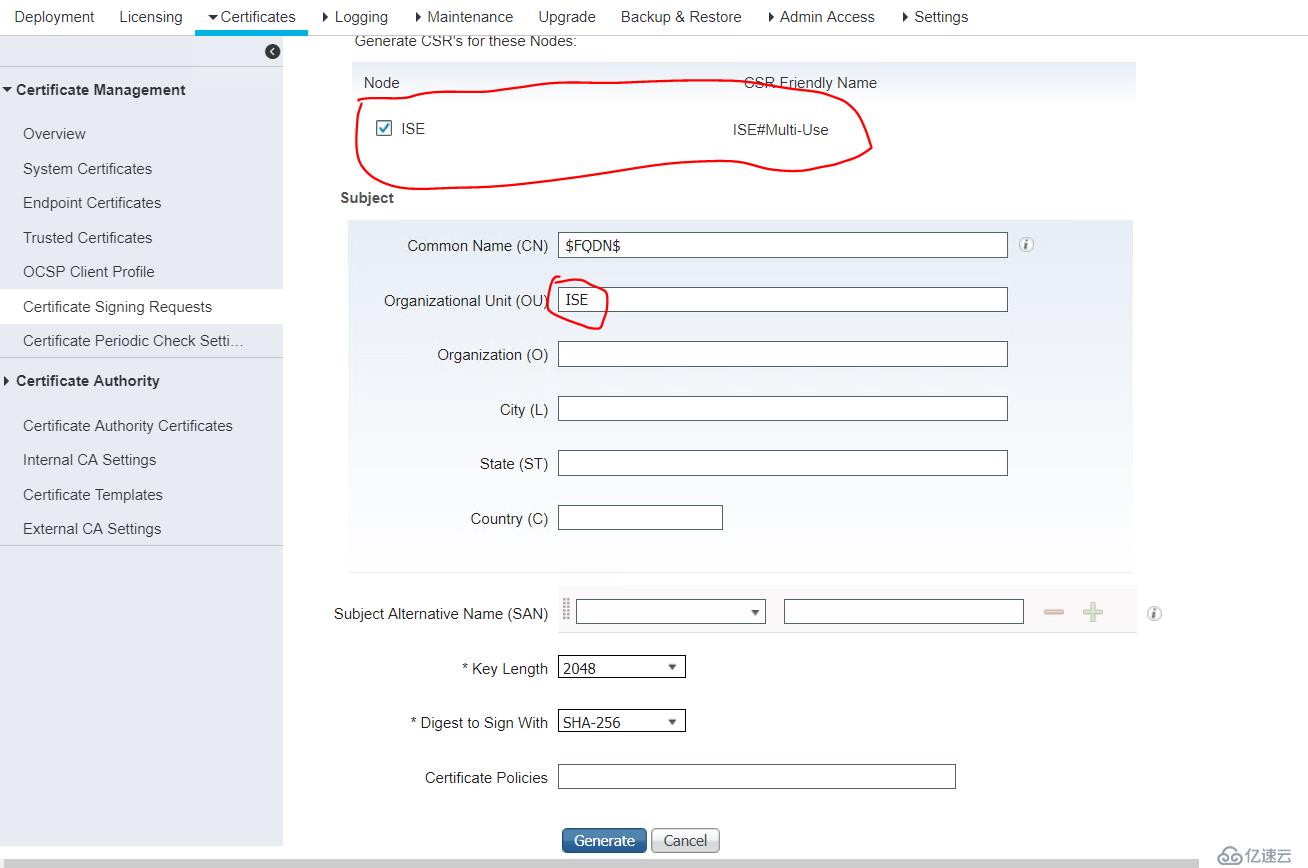Click the SAN value text field
This screenshot has width=1308, height=868.
click(904, 612)
